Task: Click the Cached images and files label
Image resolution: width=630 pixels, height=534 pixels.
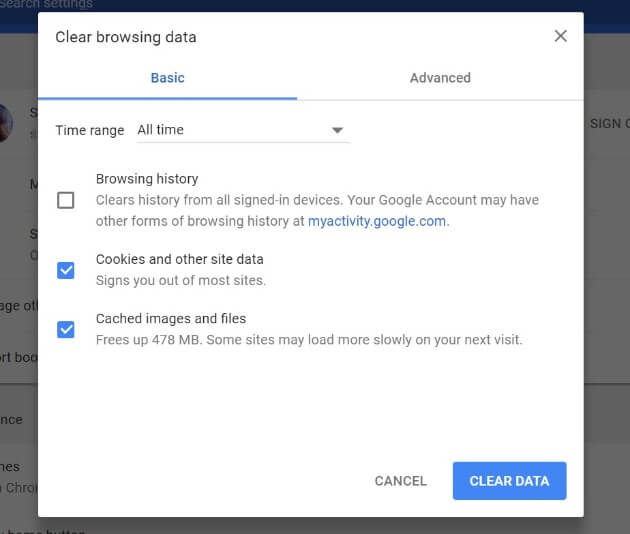Action: tap(171, 319)
